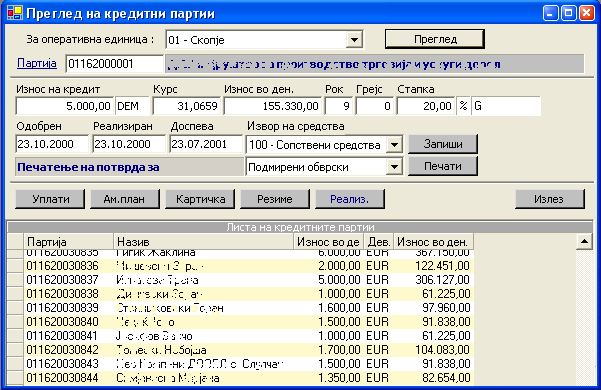The height and width of the screenshot is (390, 601).
Task: Click the Партија column header
Action: coord(69,242)
